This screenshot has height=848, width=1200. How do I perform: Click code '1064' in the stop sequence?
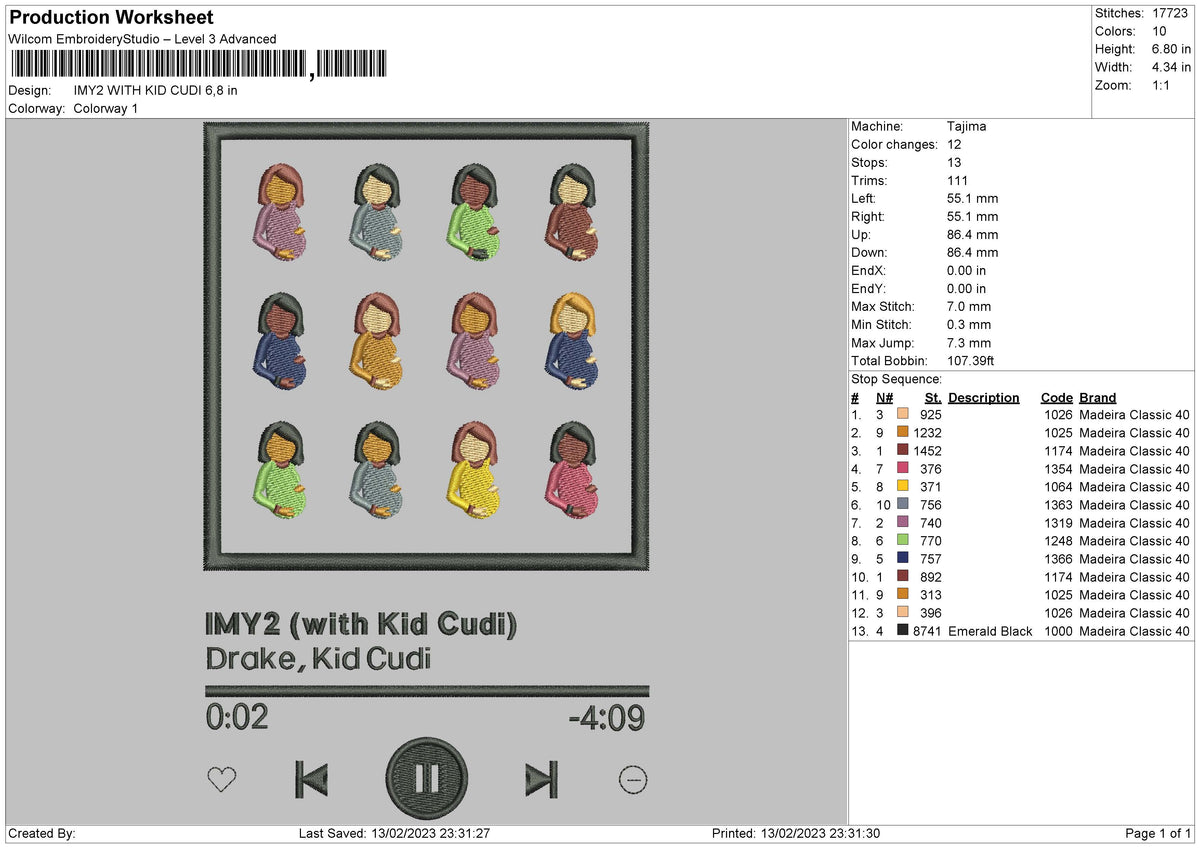(x=1057, y=487)
